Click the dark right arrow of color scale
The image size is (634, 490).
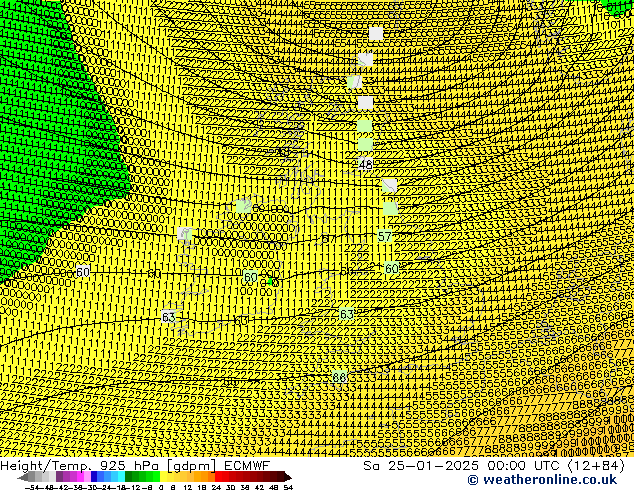(x=288, y=477)
